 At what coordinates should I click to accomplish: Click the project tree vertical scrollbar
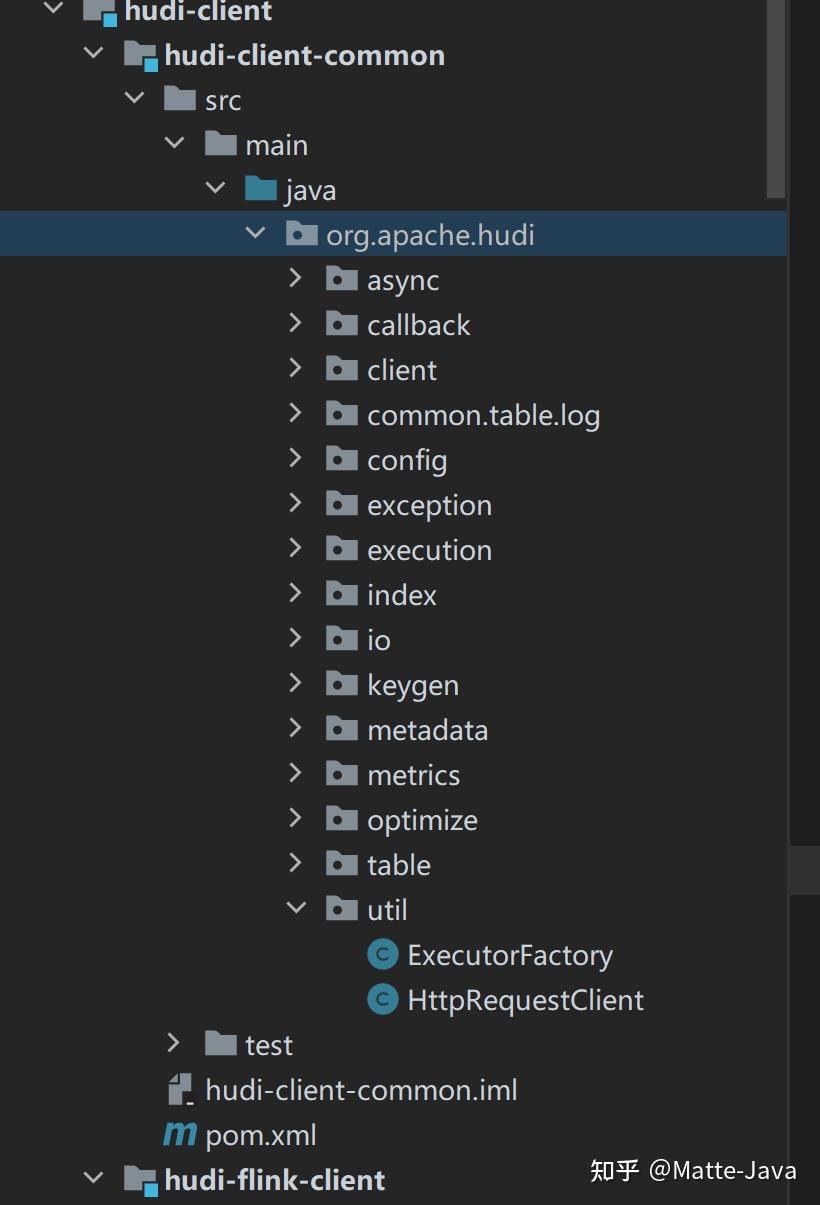point(776,100)
